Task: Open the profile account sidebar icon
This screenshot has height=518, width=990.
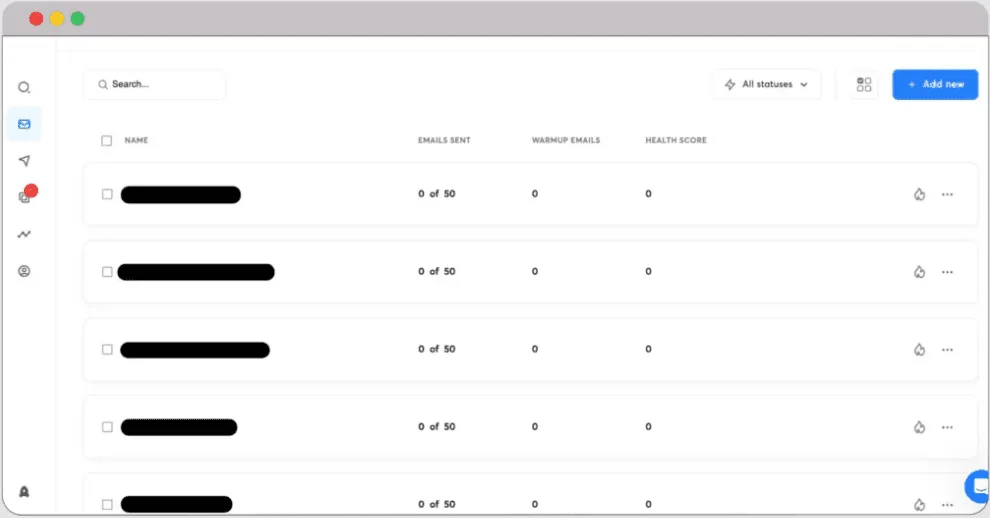Action: coord(24,271)
